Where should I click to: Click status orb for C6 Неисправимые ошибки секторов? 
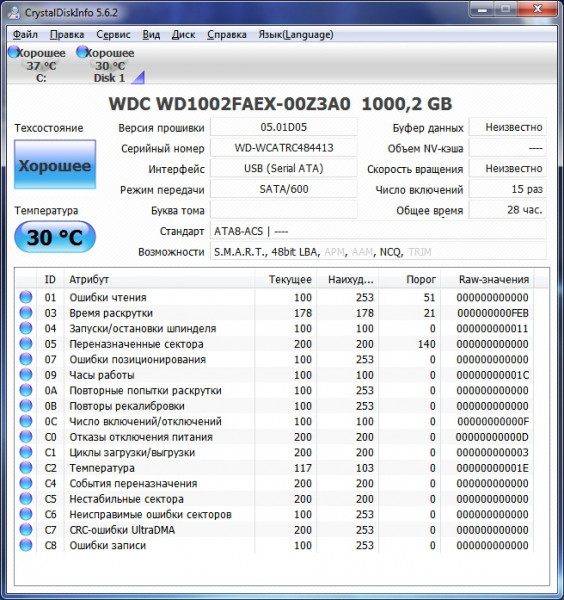pos(26,514)
